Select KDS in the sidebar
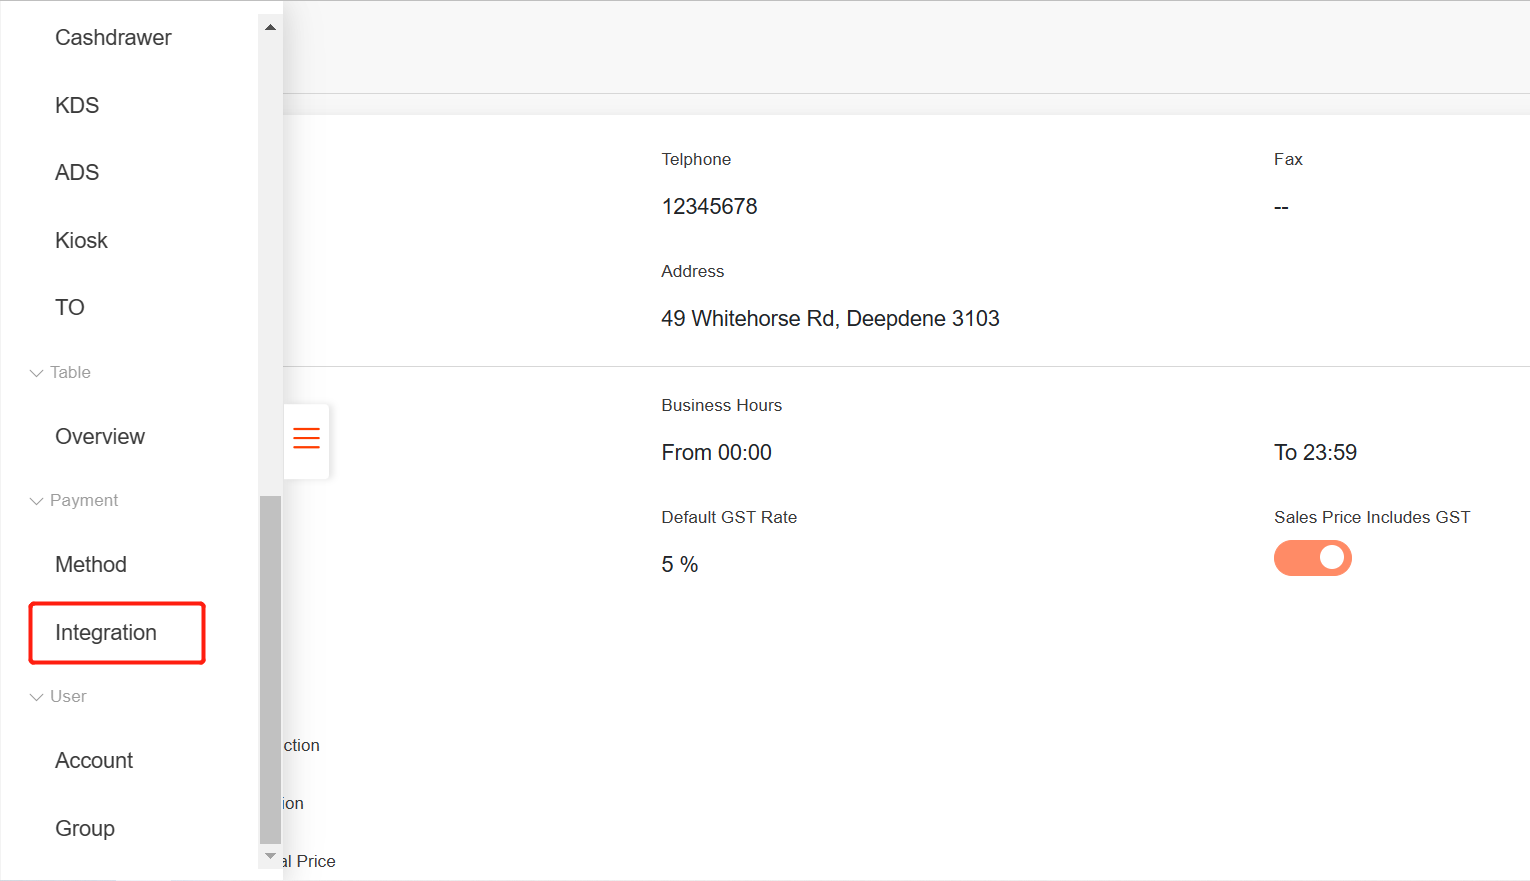The width and height of the screenshot is (1530, 881). tap(76, 105)
